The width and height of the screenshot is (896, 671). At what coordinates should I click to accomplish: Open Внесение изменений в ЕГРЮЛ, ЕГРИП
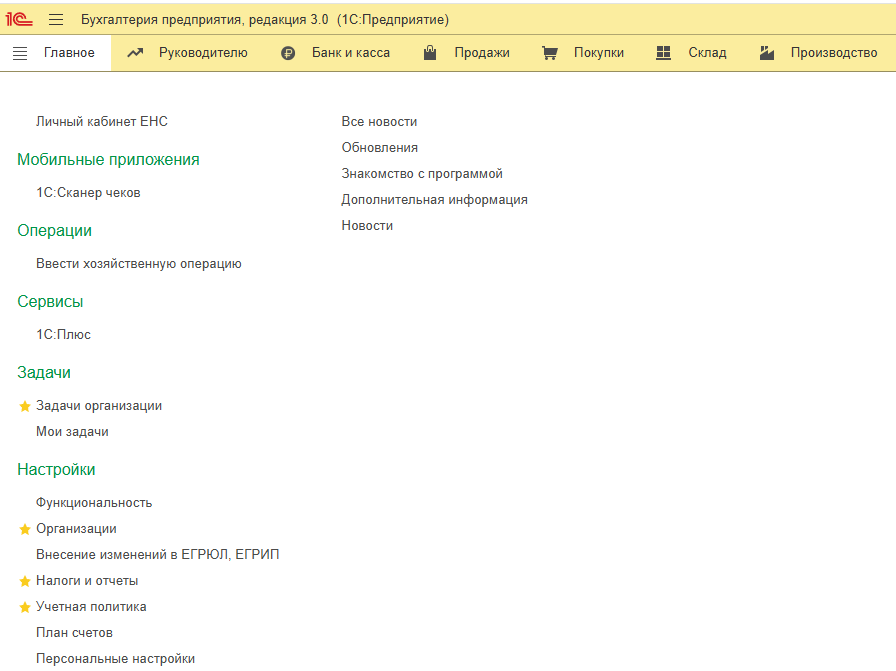click(158, 554)
